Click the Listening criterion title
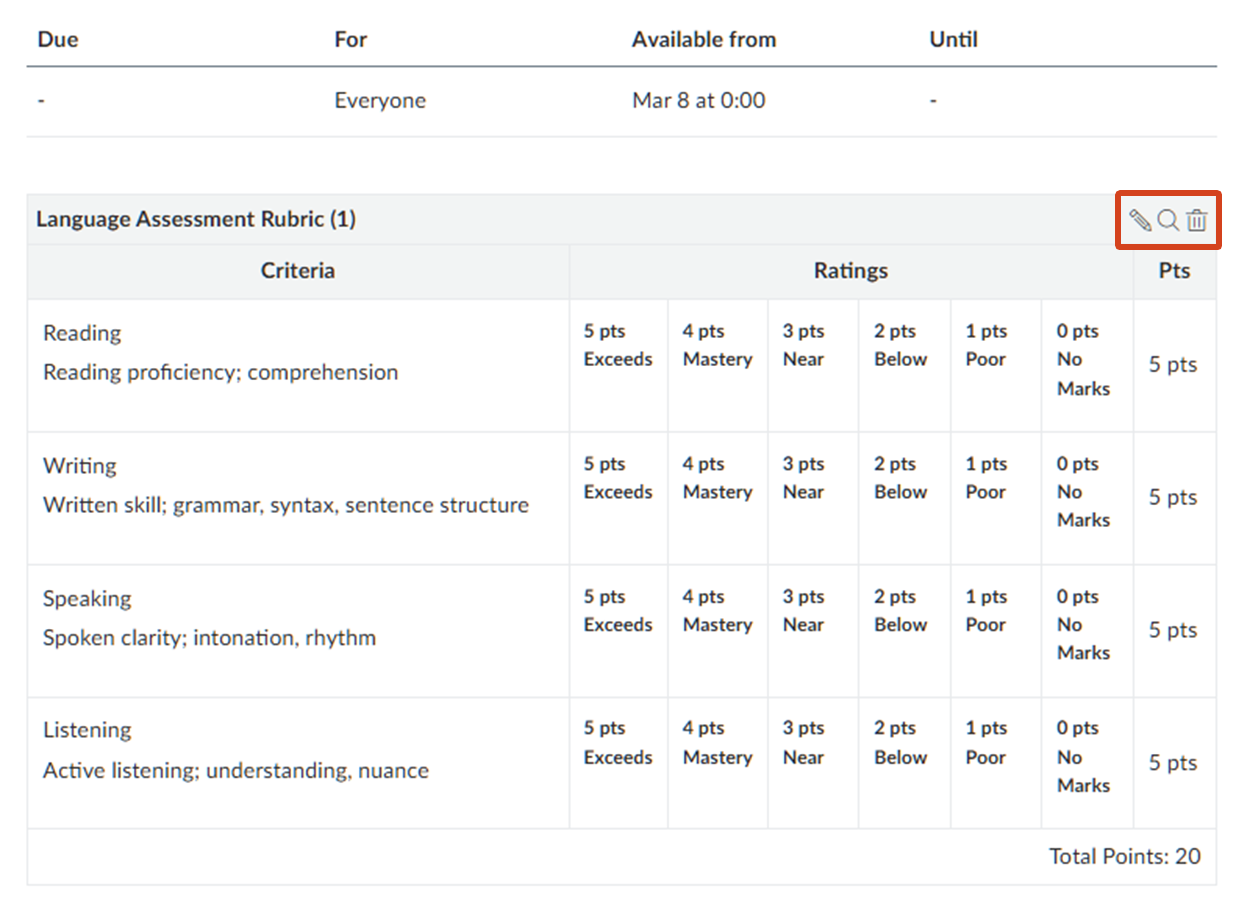This screenshot has width=1250, height=906. 87,731
